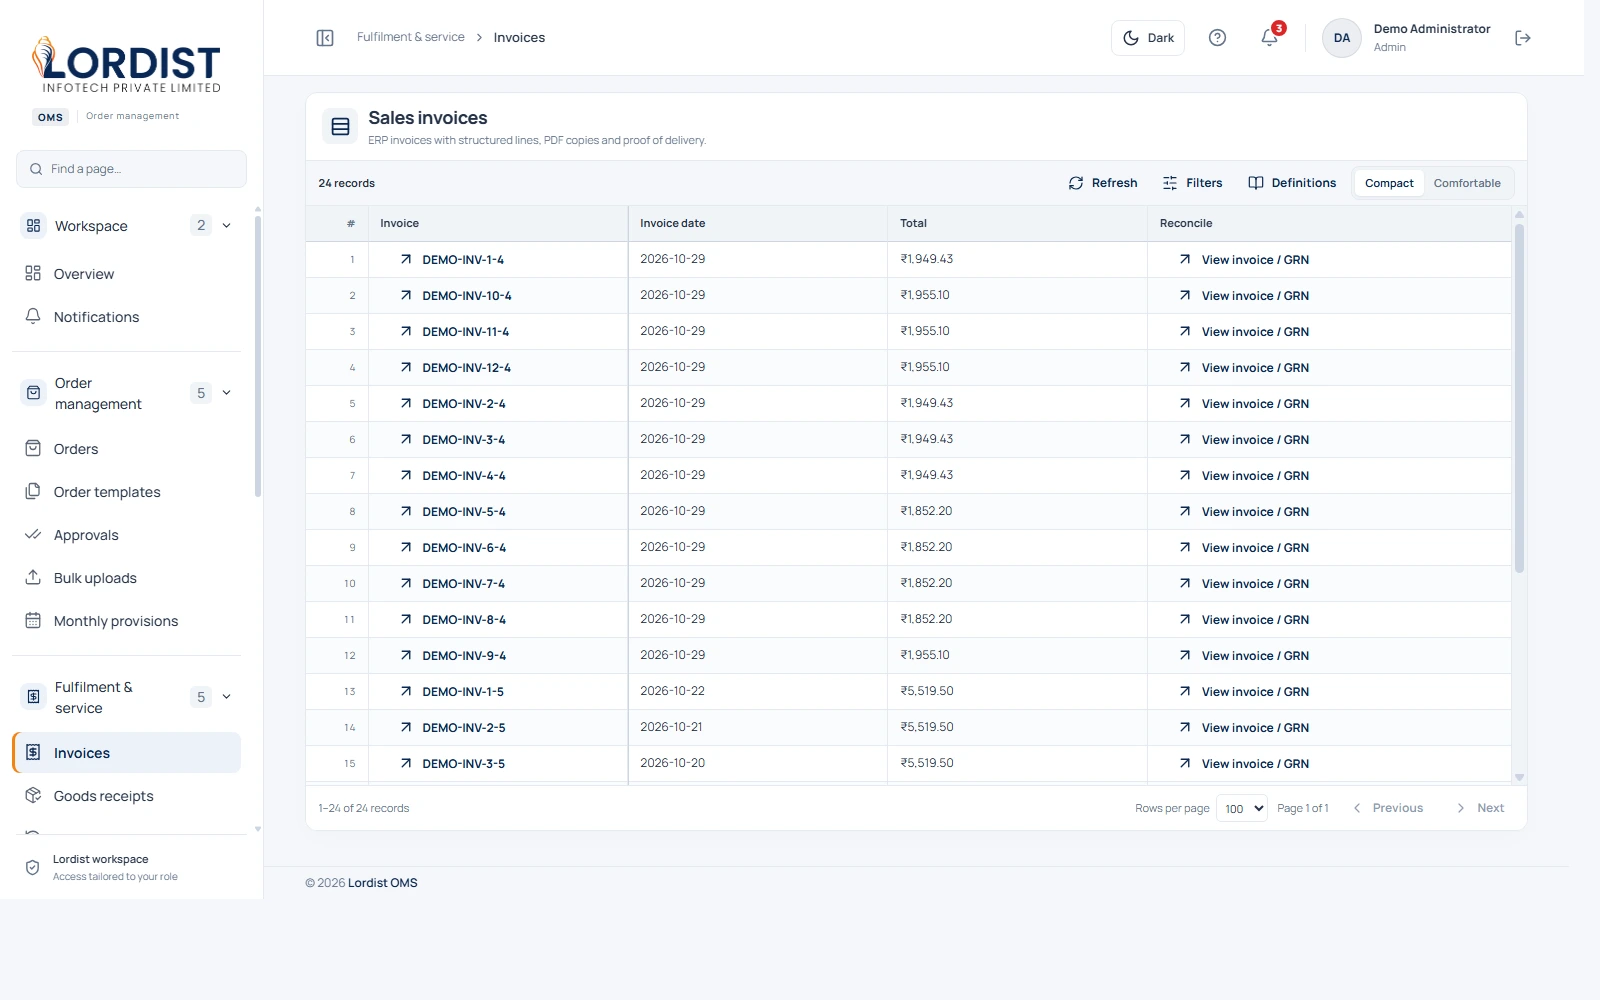Open invoice DEMO-INV-3-5
The height and width of the screenshot is (1000, 1600).
click(x=463, y=763)
